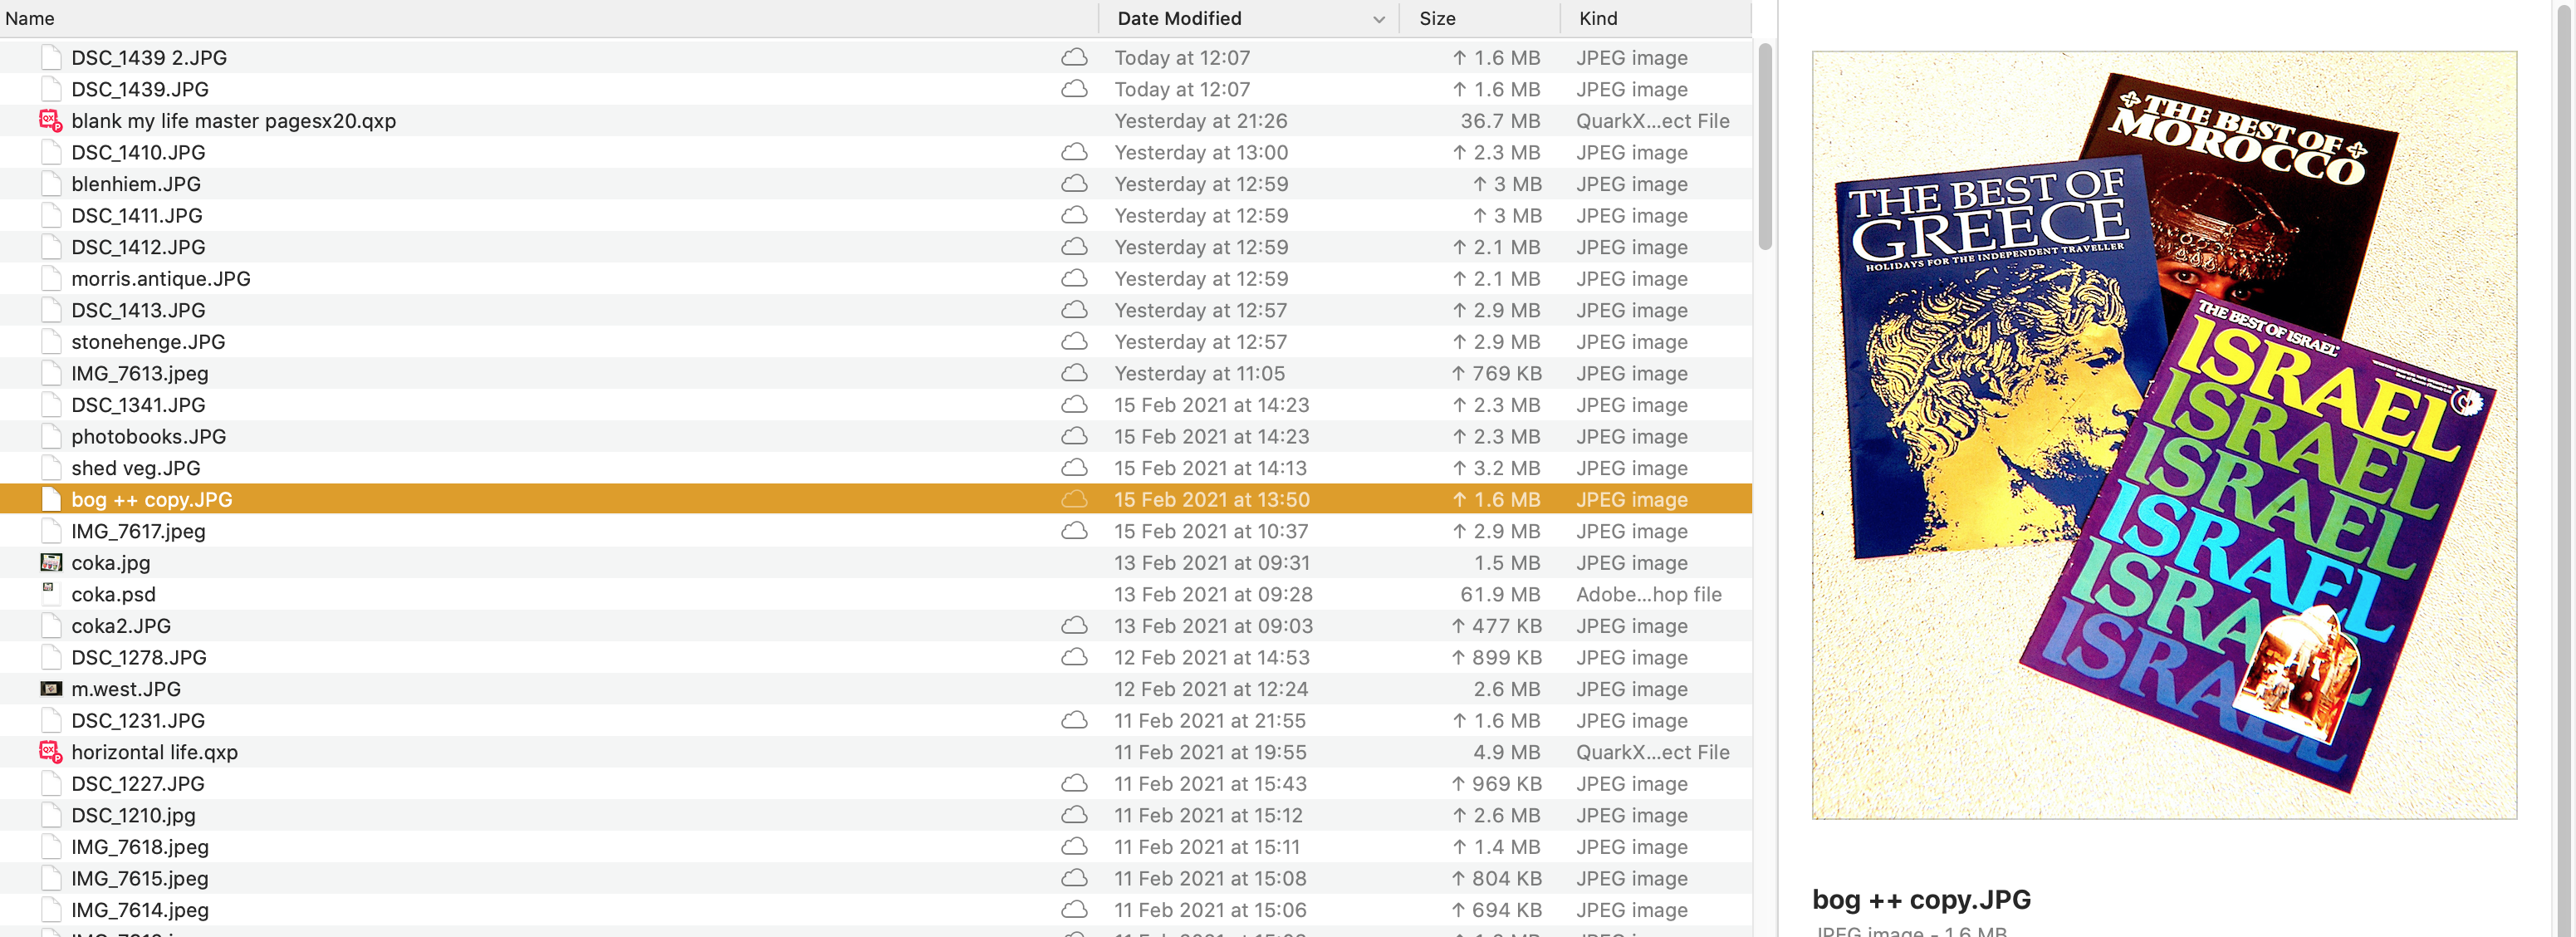Click the file list vertical scrollbar
The width and height of the screenshot is (2576, 937).
[1764, 146]
